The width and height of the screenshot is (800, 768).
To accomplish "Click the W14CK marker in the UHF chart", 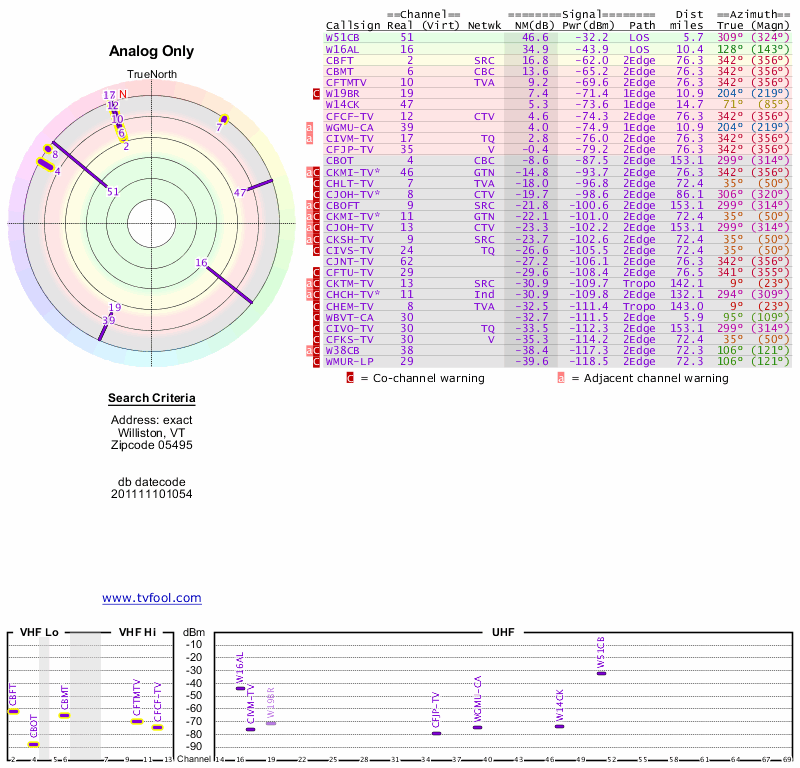I will click(x=559, y=726).
